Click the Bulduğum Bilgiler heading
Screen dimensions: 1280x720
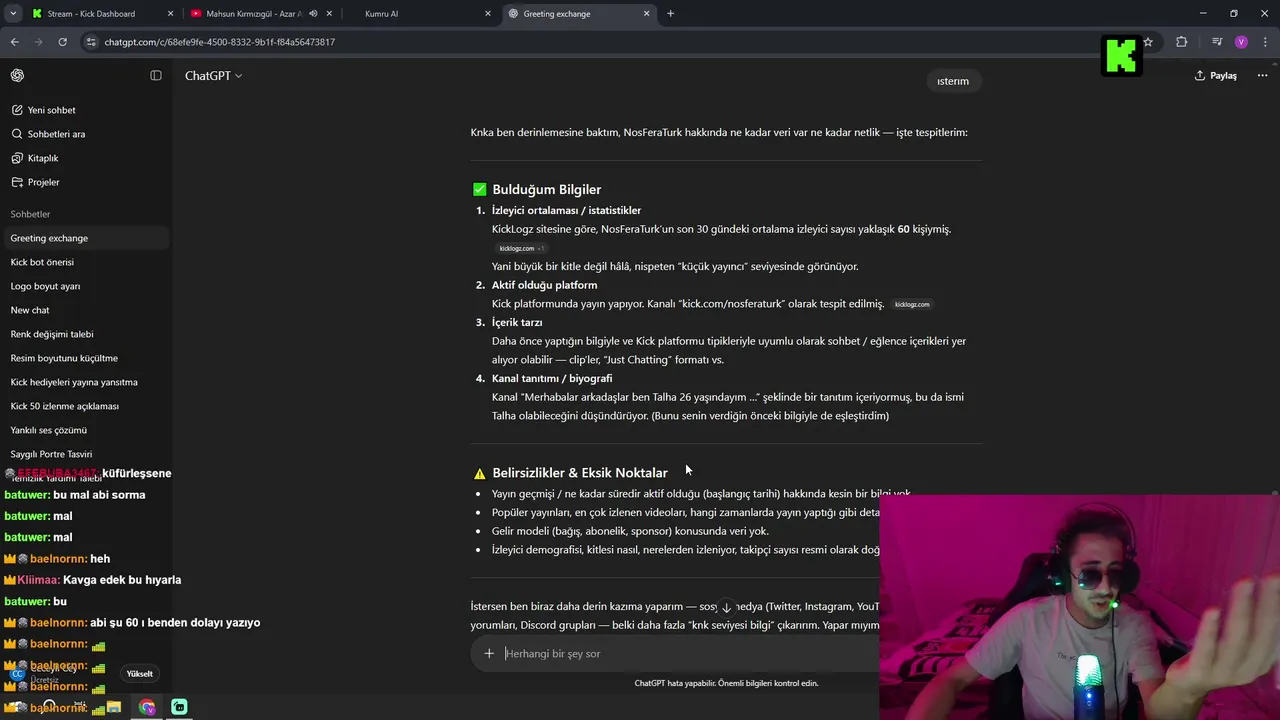tap(546, 189)
